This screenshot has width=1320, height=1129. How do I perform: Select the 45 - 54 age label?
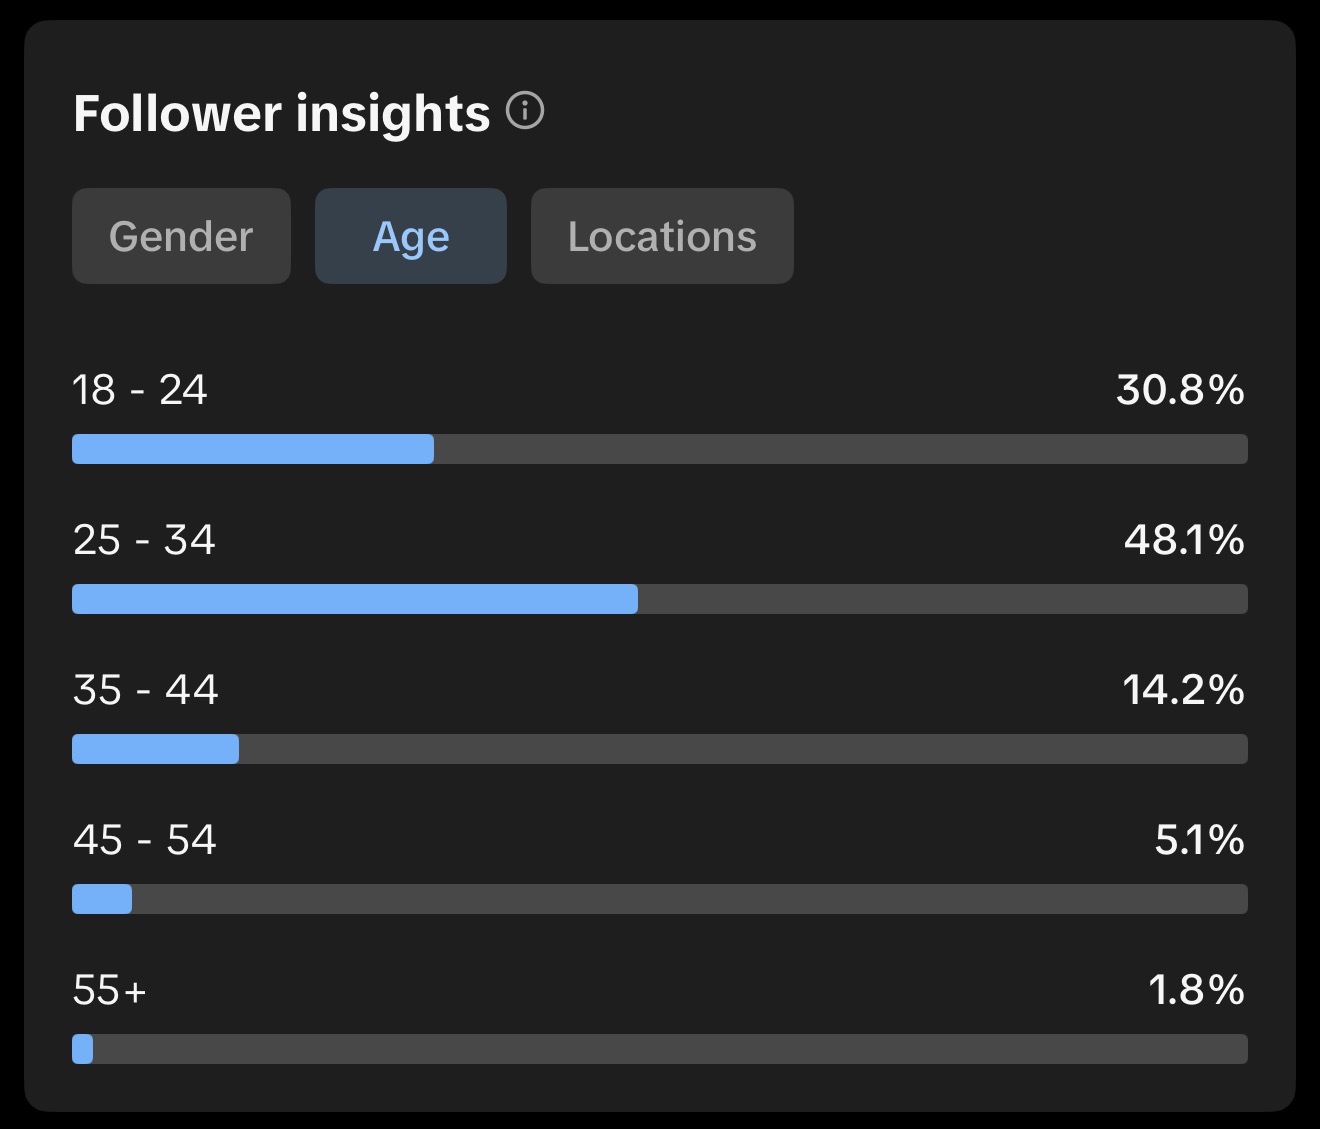coord(145,840)
